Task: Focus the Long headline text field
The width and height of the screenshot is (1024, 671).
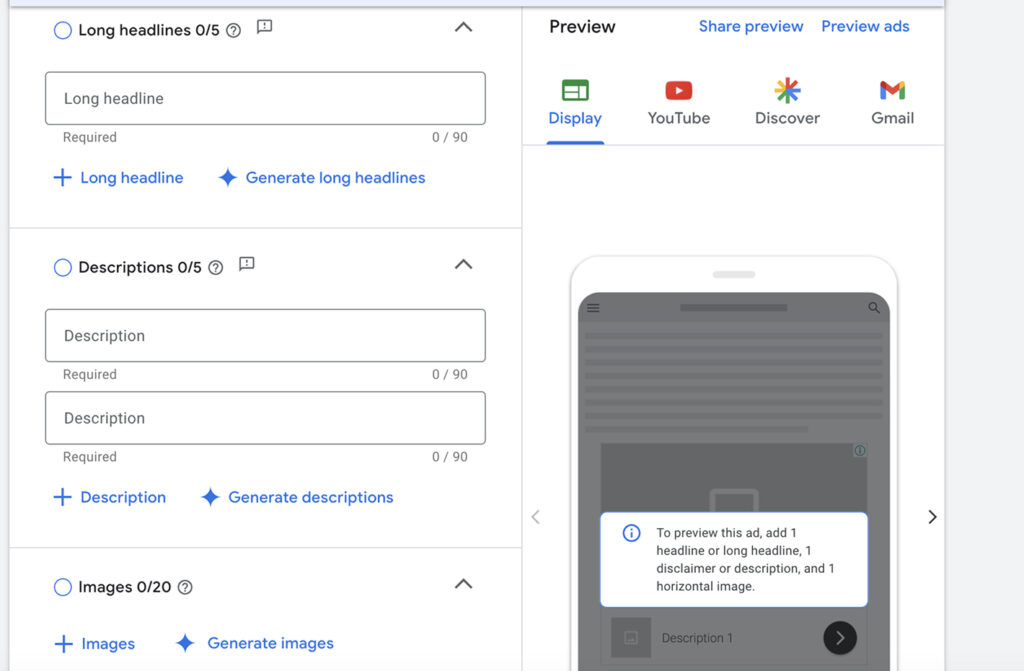Action: [x=265, y=98]
